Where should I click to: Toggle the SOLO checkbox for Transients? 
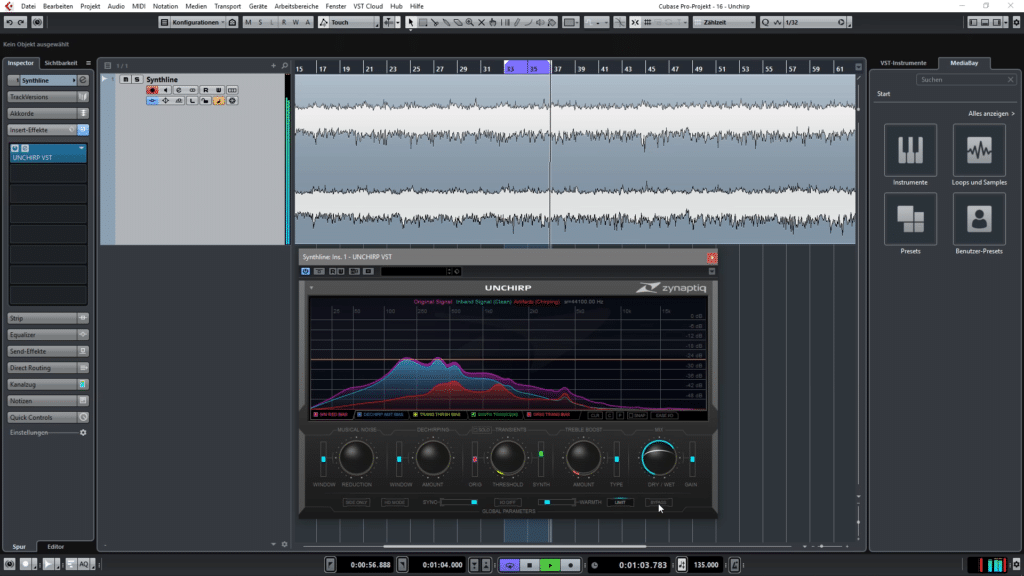coord(481,430)
